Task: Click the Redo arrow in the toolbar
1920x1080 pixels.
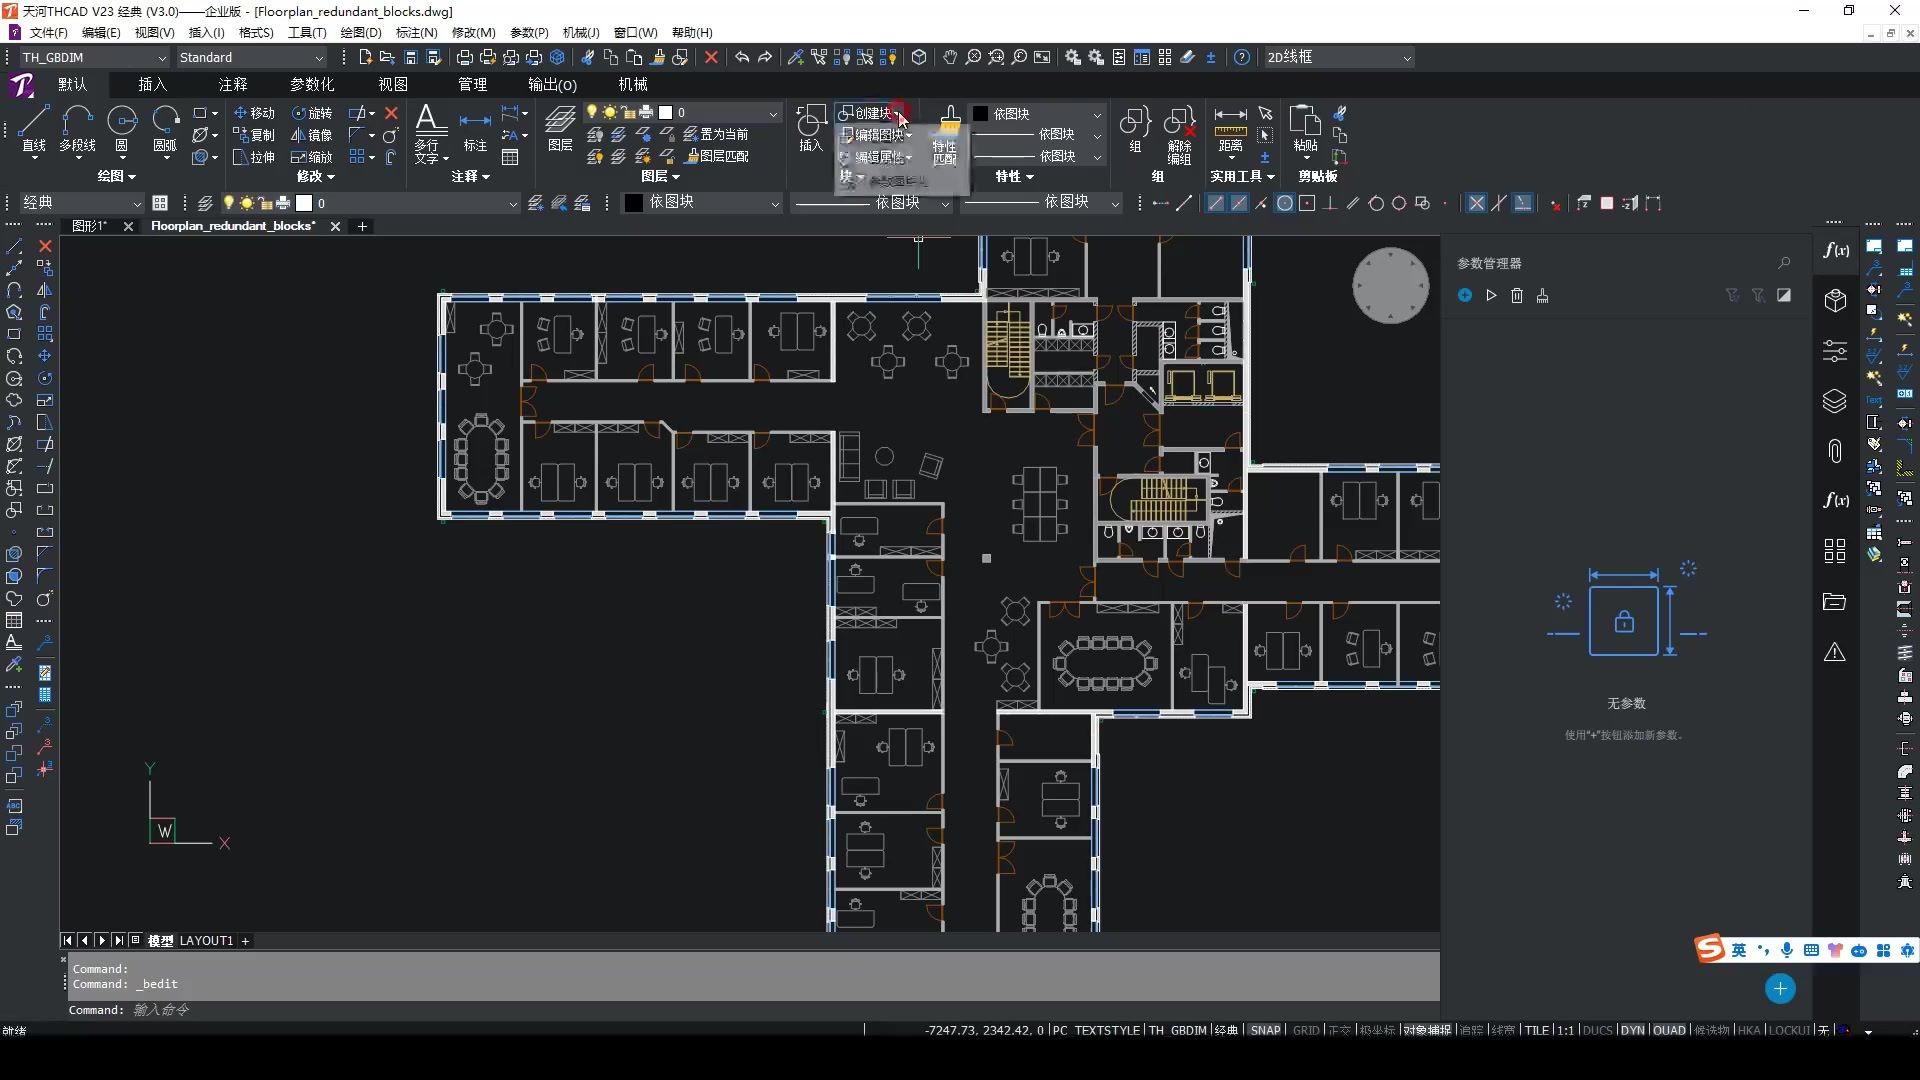Action: (765, 58)
